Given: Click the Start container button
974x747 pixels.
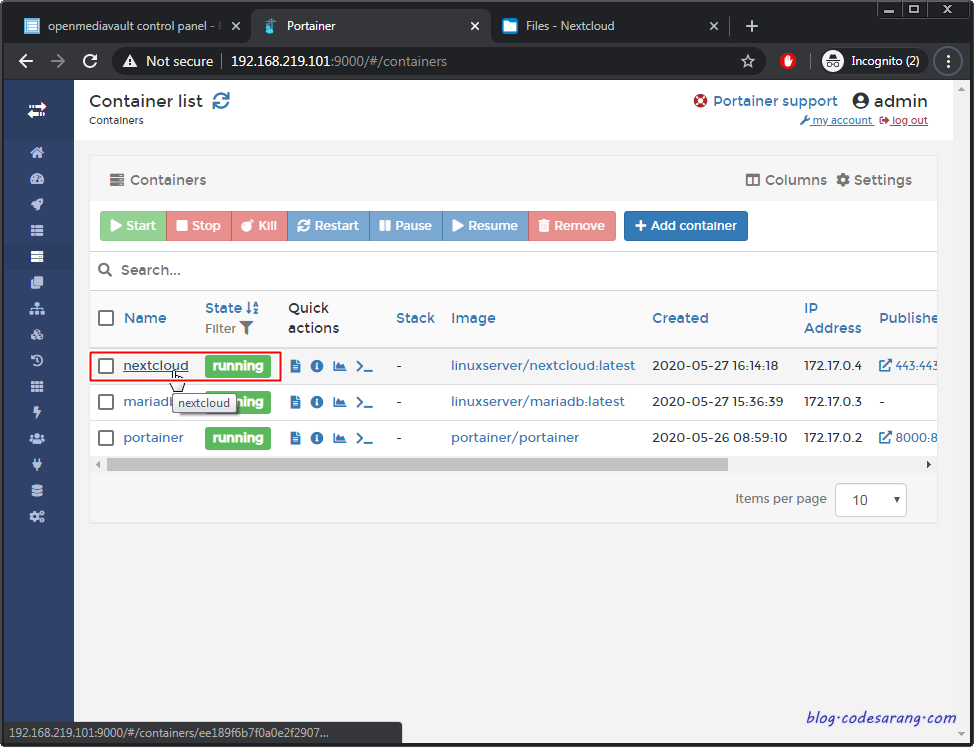Looking at the screenshot, I should pyautogui.click(x=133, y=226).
